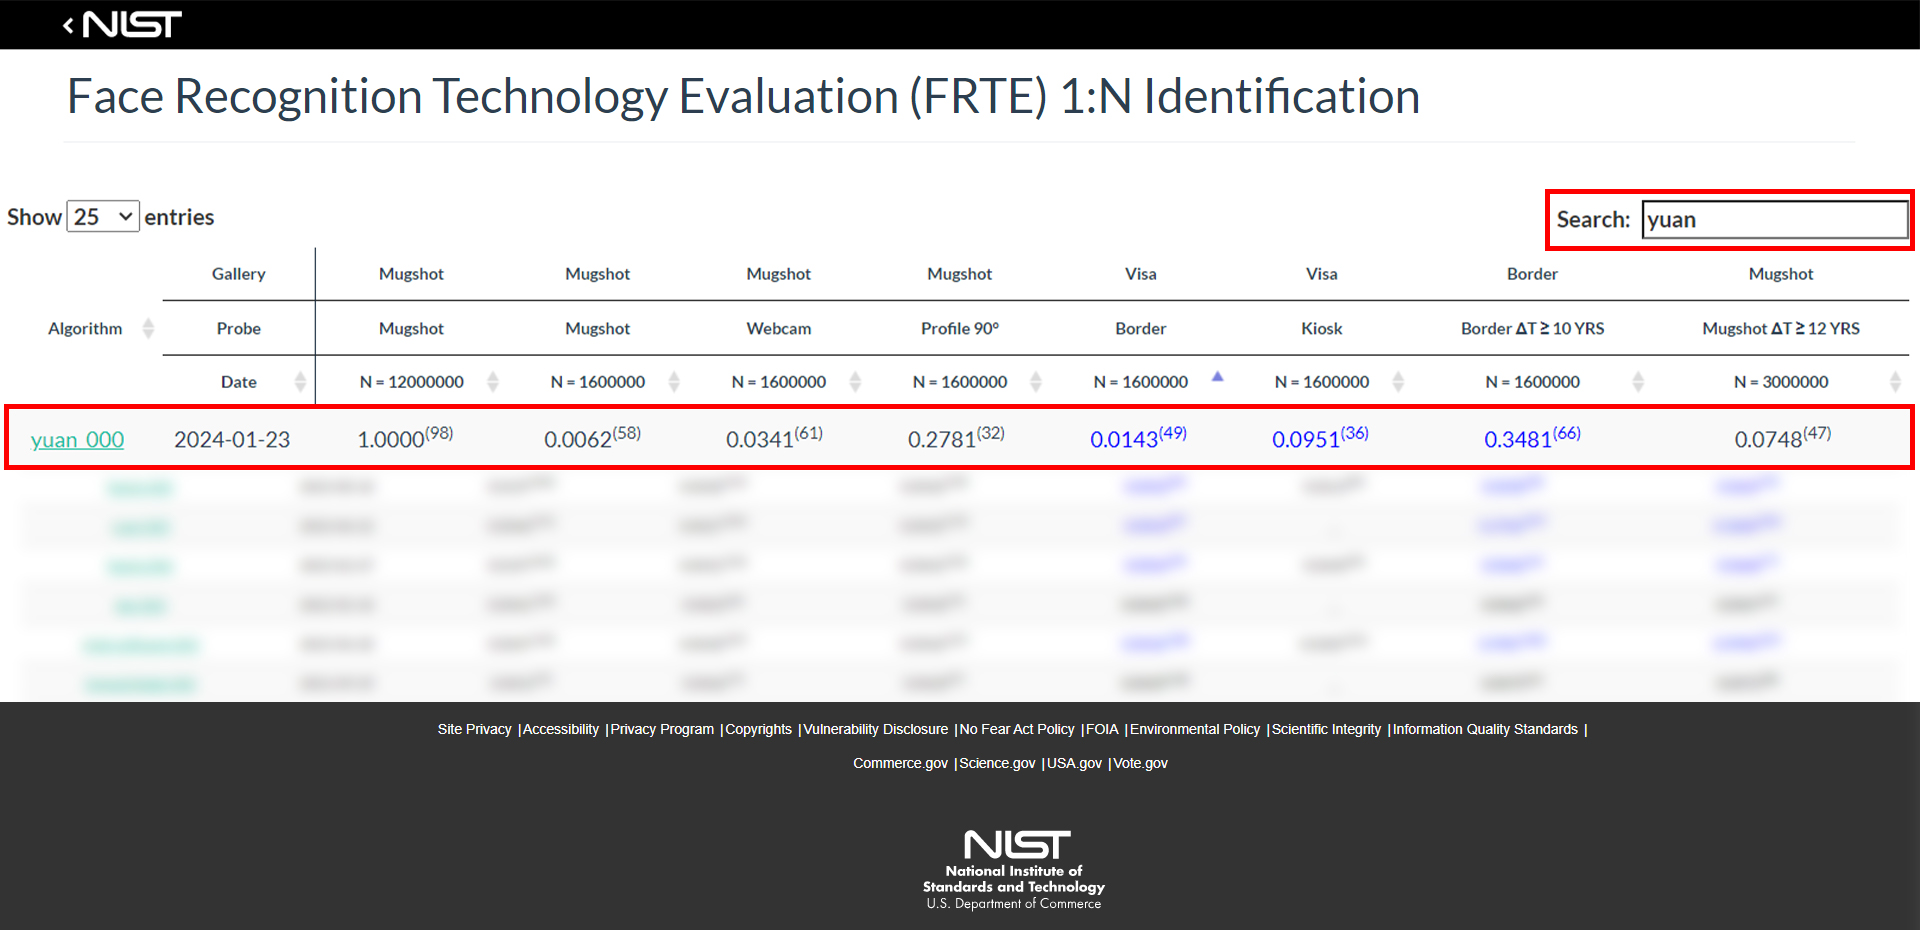Sort table by Date column arrows

pos(300,381)
